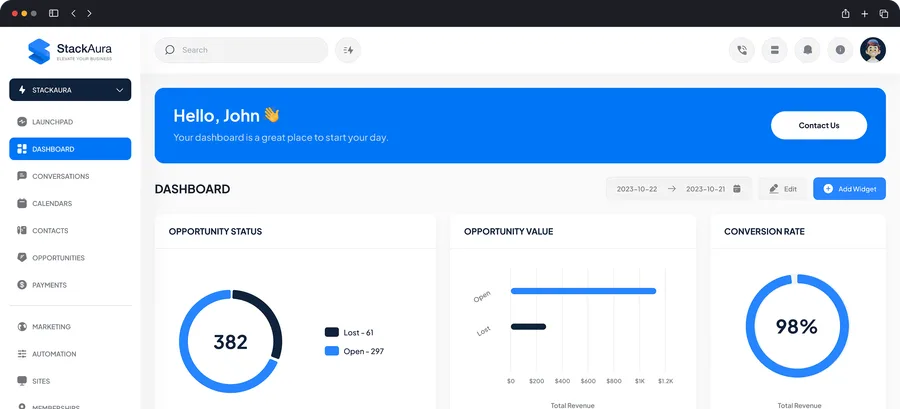Image resolution: width=900 pixels, height=409 pixels.
Task: Click the Conversations chat icon
Action: point(22,176)
